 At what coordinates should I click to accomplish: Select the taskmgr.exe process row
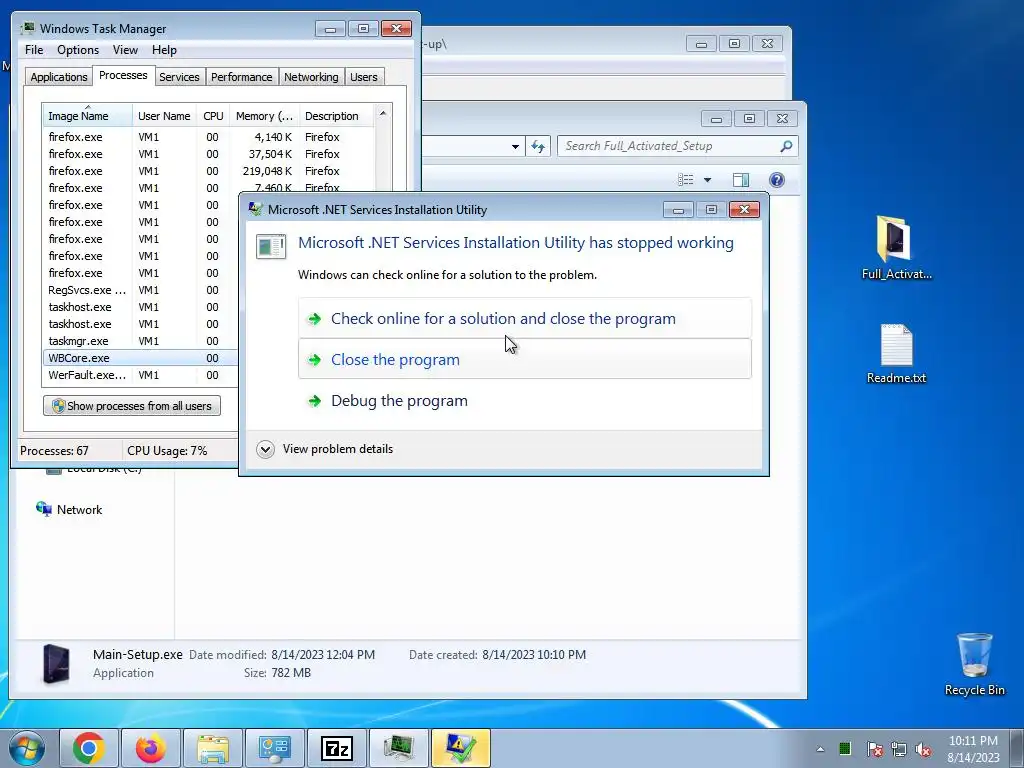pyautogui.click(x=140, y=341)
